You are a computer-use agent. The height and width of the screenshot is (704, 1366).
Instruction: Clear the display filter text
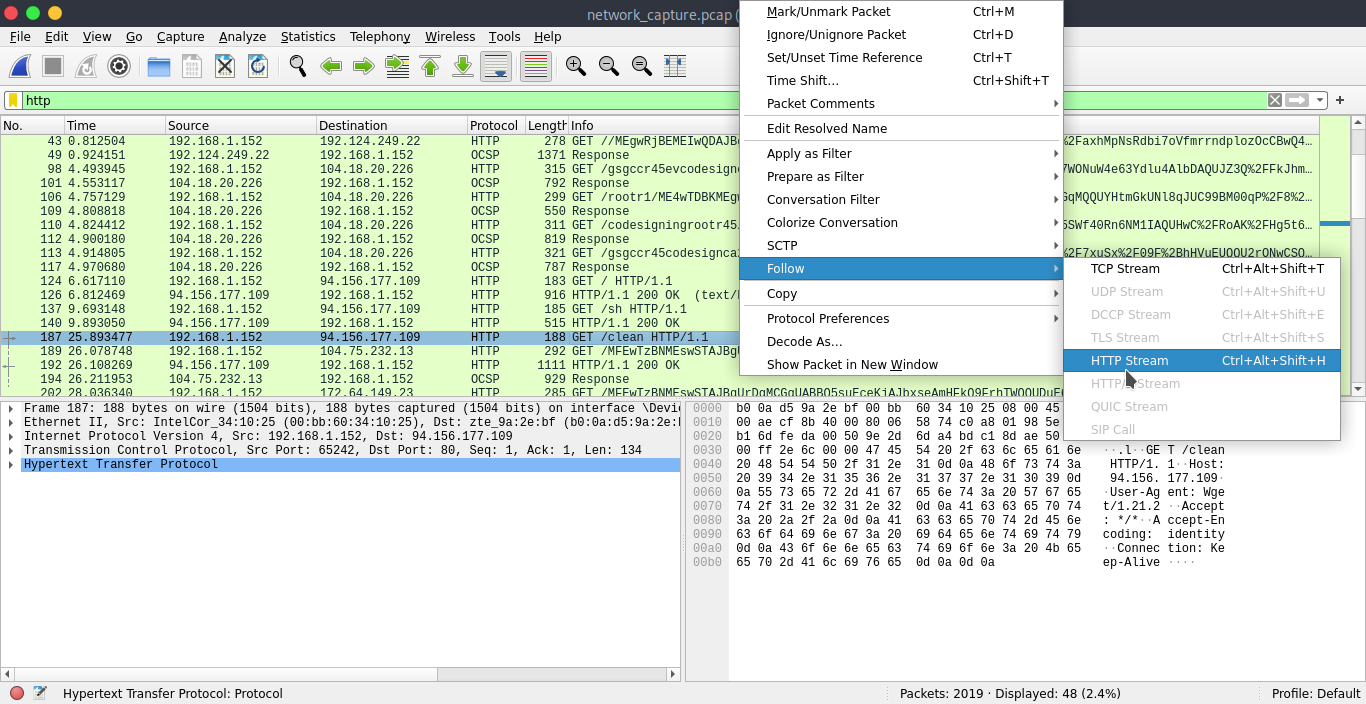pos(1275,100)
